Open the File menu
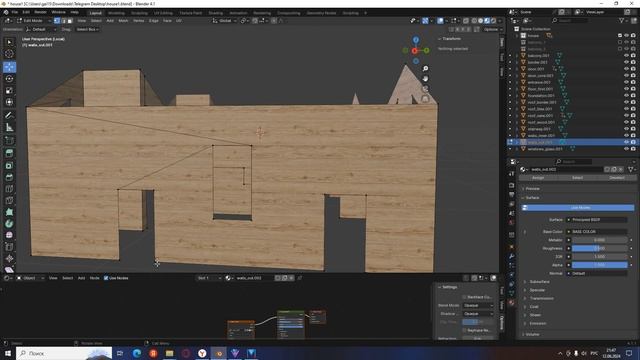Screen dimensions: 640x360 click(x=15, y=12)
